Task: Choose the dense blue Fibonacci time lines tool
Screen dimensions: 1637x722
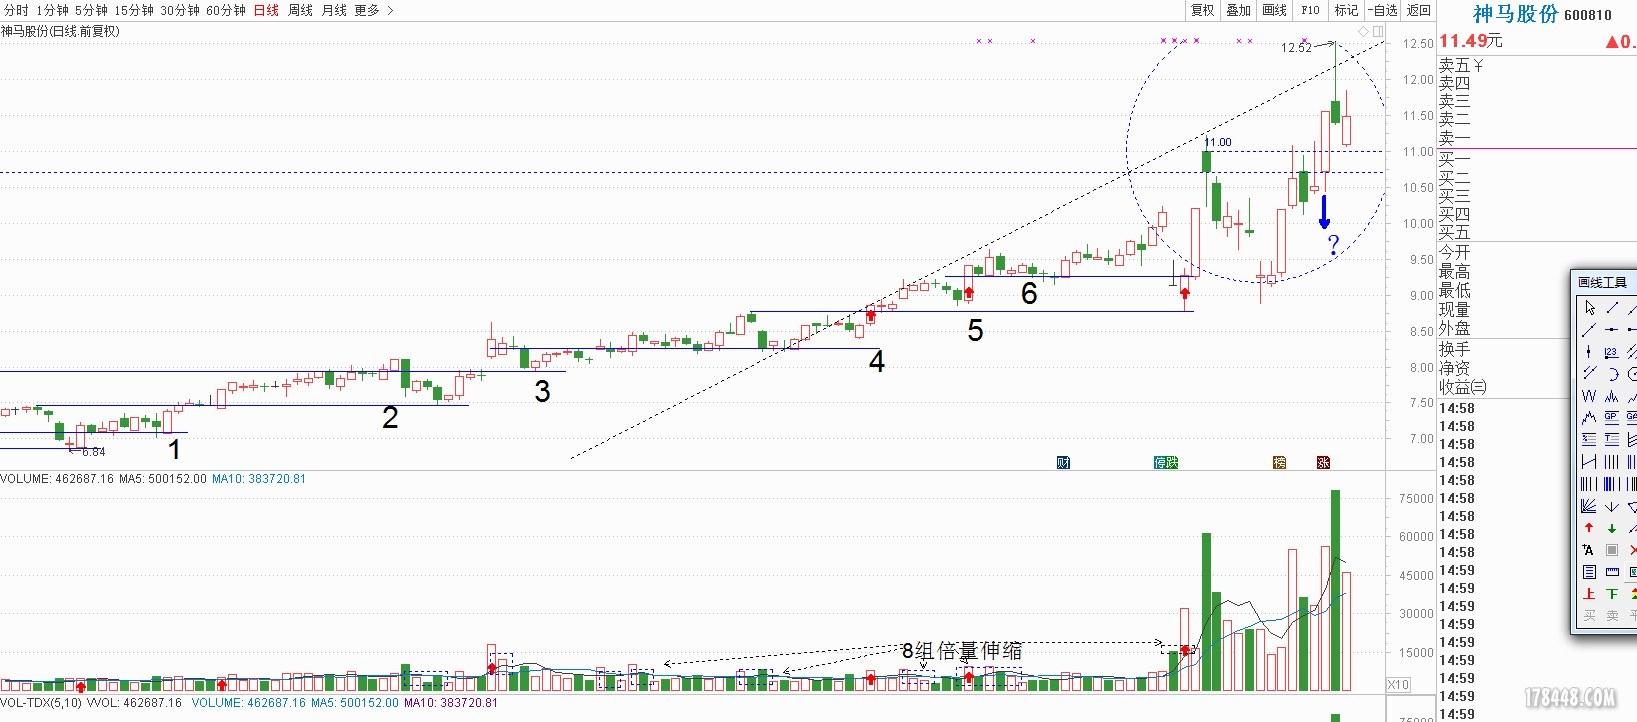Action: tap(1612, 483)
